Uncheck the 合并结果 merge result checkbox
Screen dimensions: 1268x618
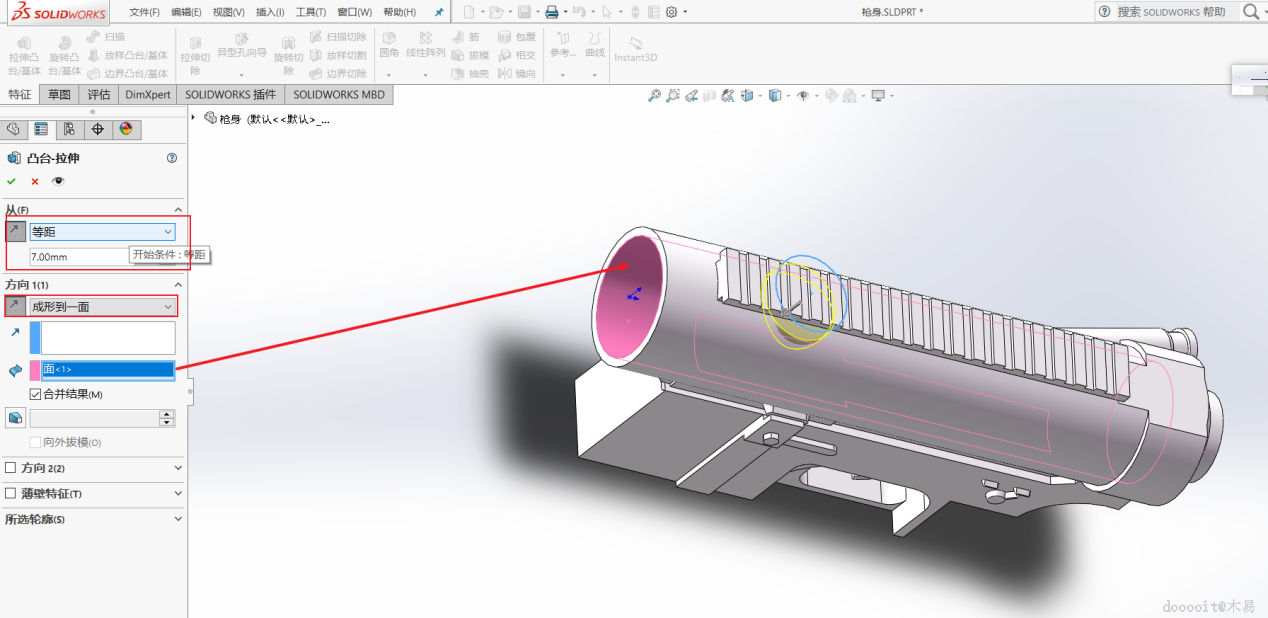point(35,394)
